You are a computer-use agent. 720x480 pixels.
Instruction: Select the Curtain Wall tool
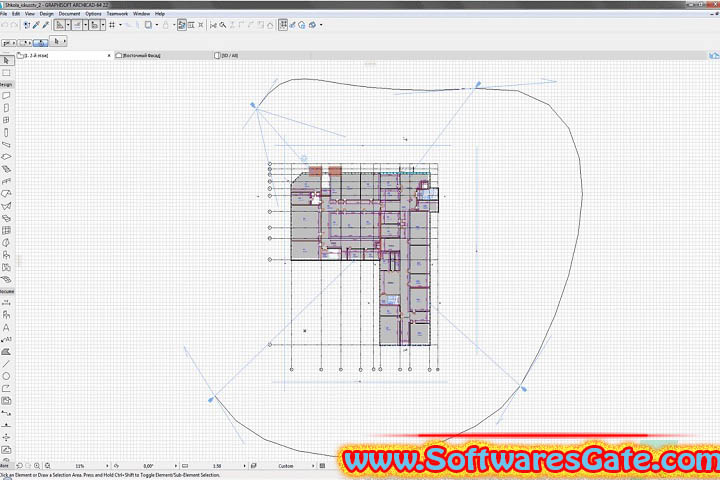(x=6, y=230)
